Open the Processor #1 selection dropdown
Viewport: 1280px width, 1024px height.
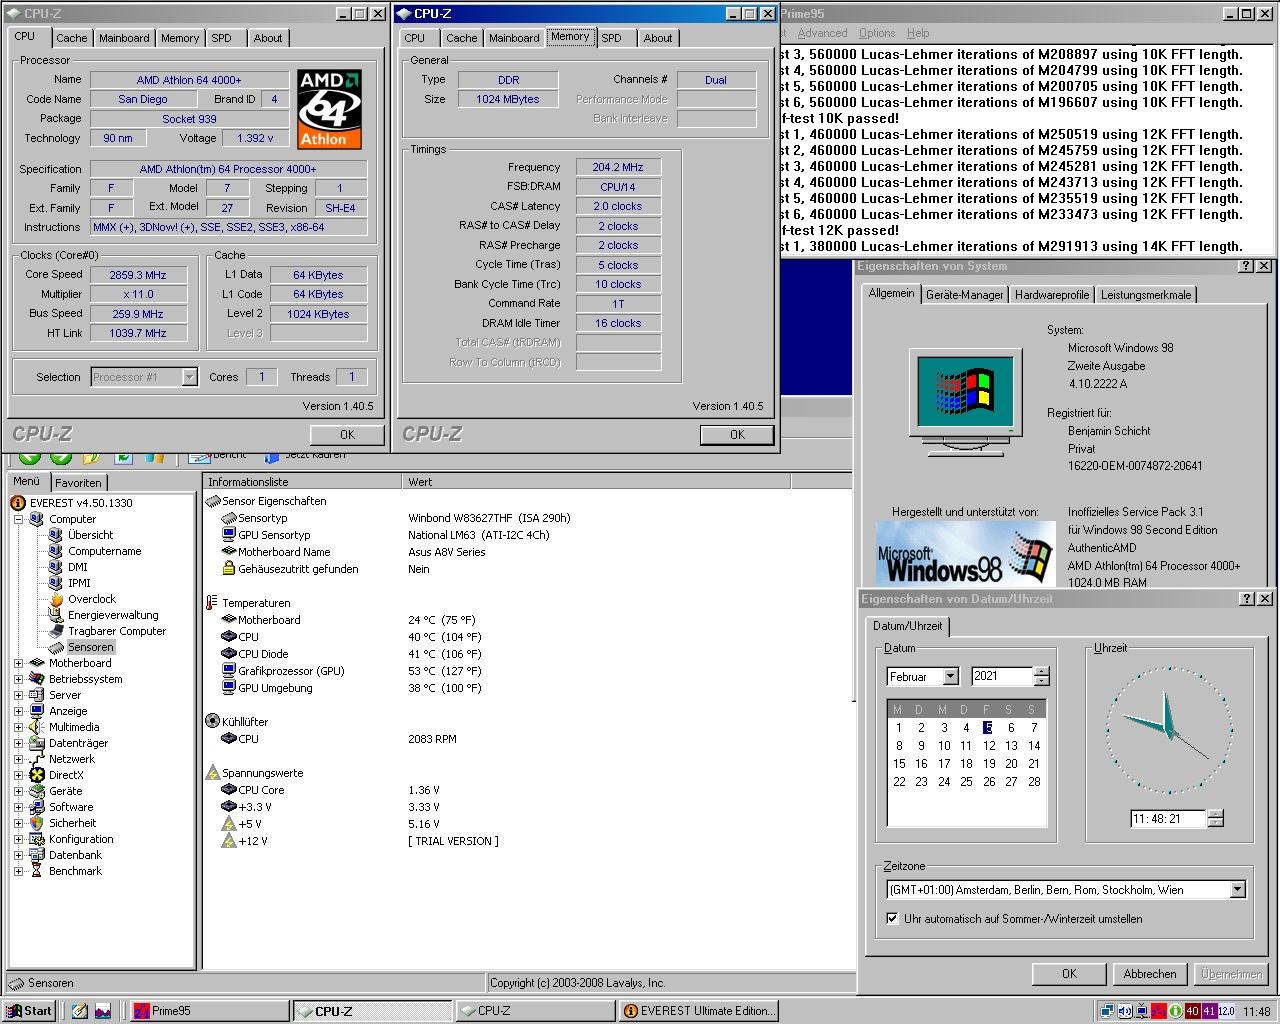click(189, 377)
